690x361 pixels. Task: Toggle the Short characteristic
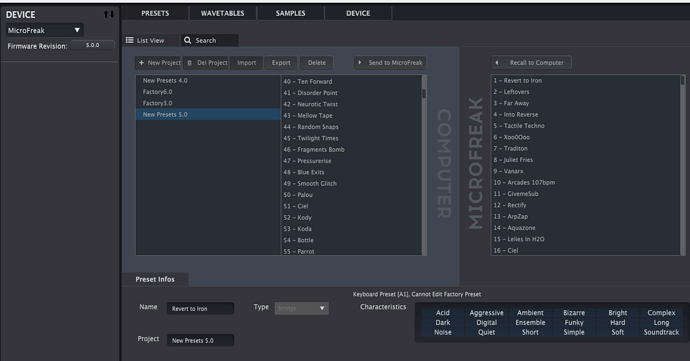tap(530, 332)
